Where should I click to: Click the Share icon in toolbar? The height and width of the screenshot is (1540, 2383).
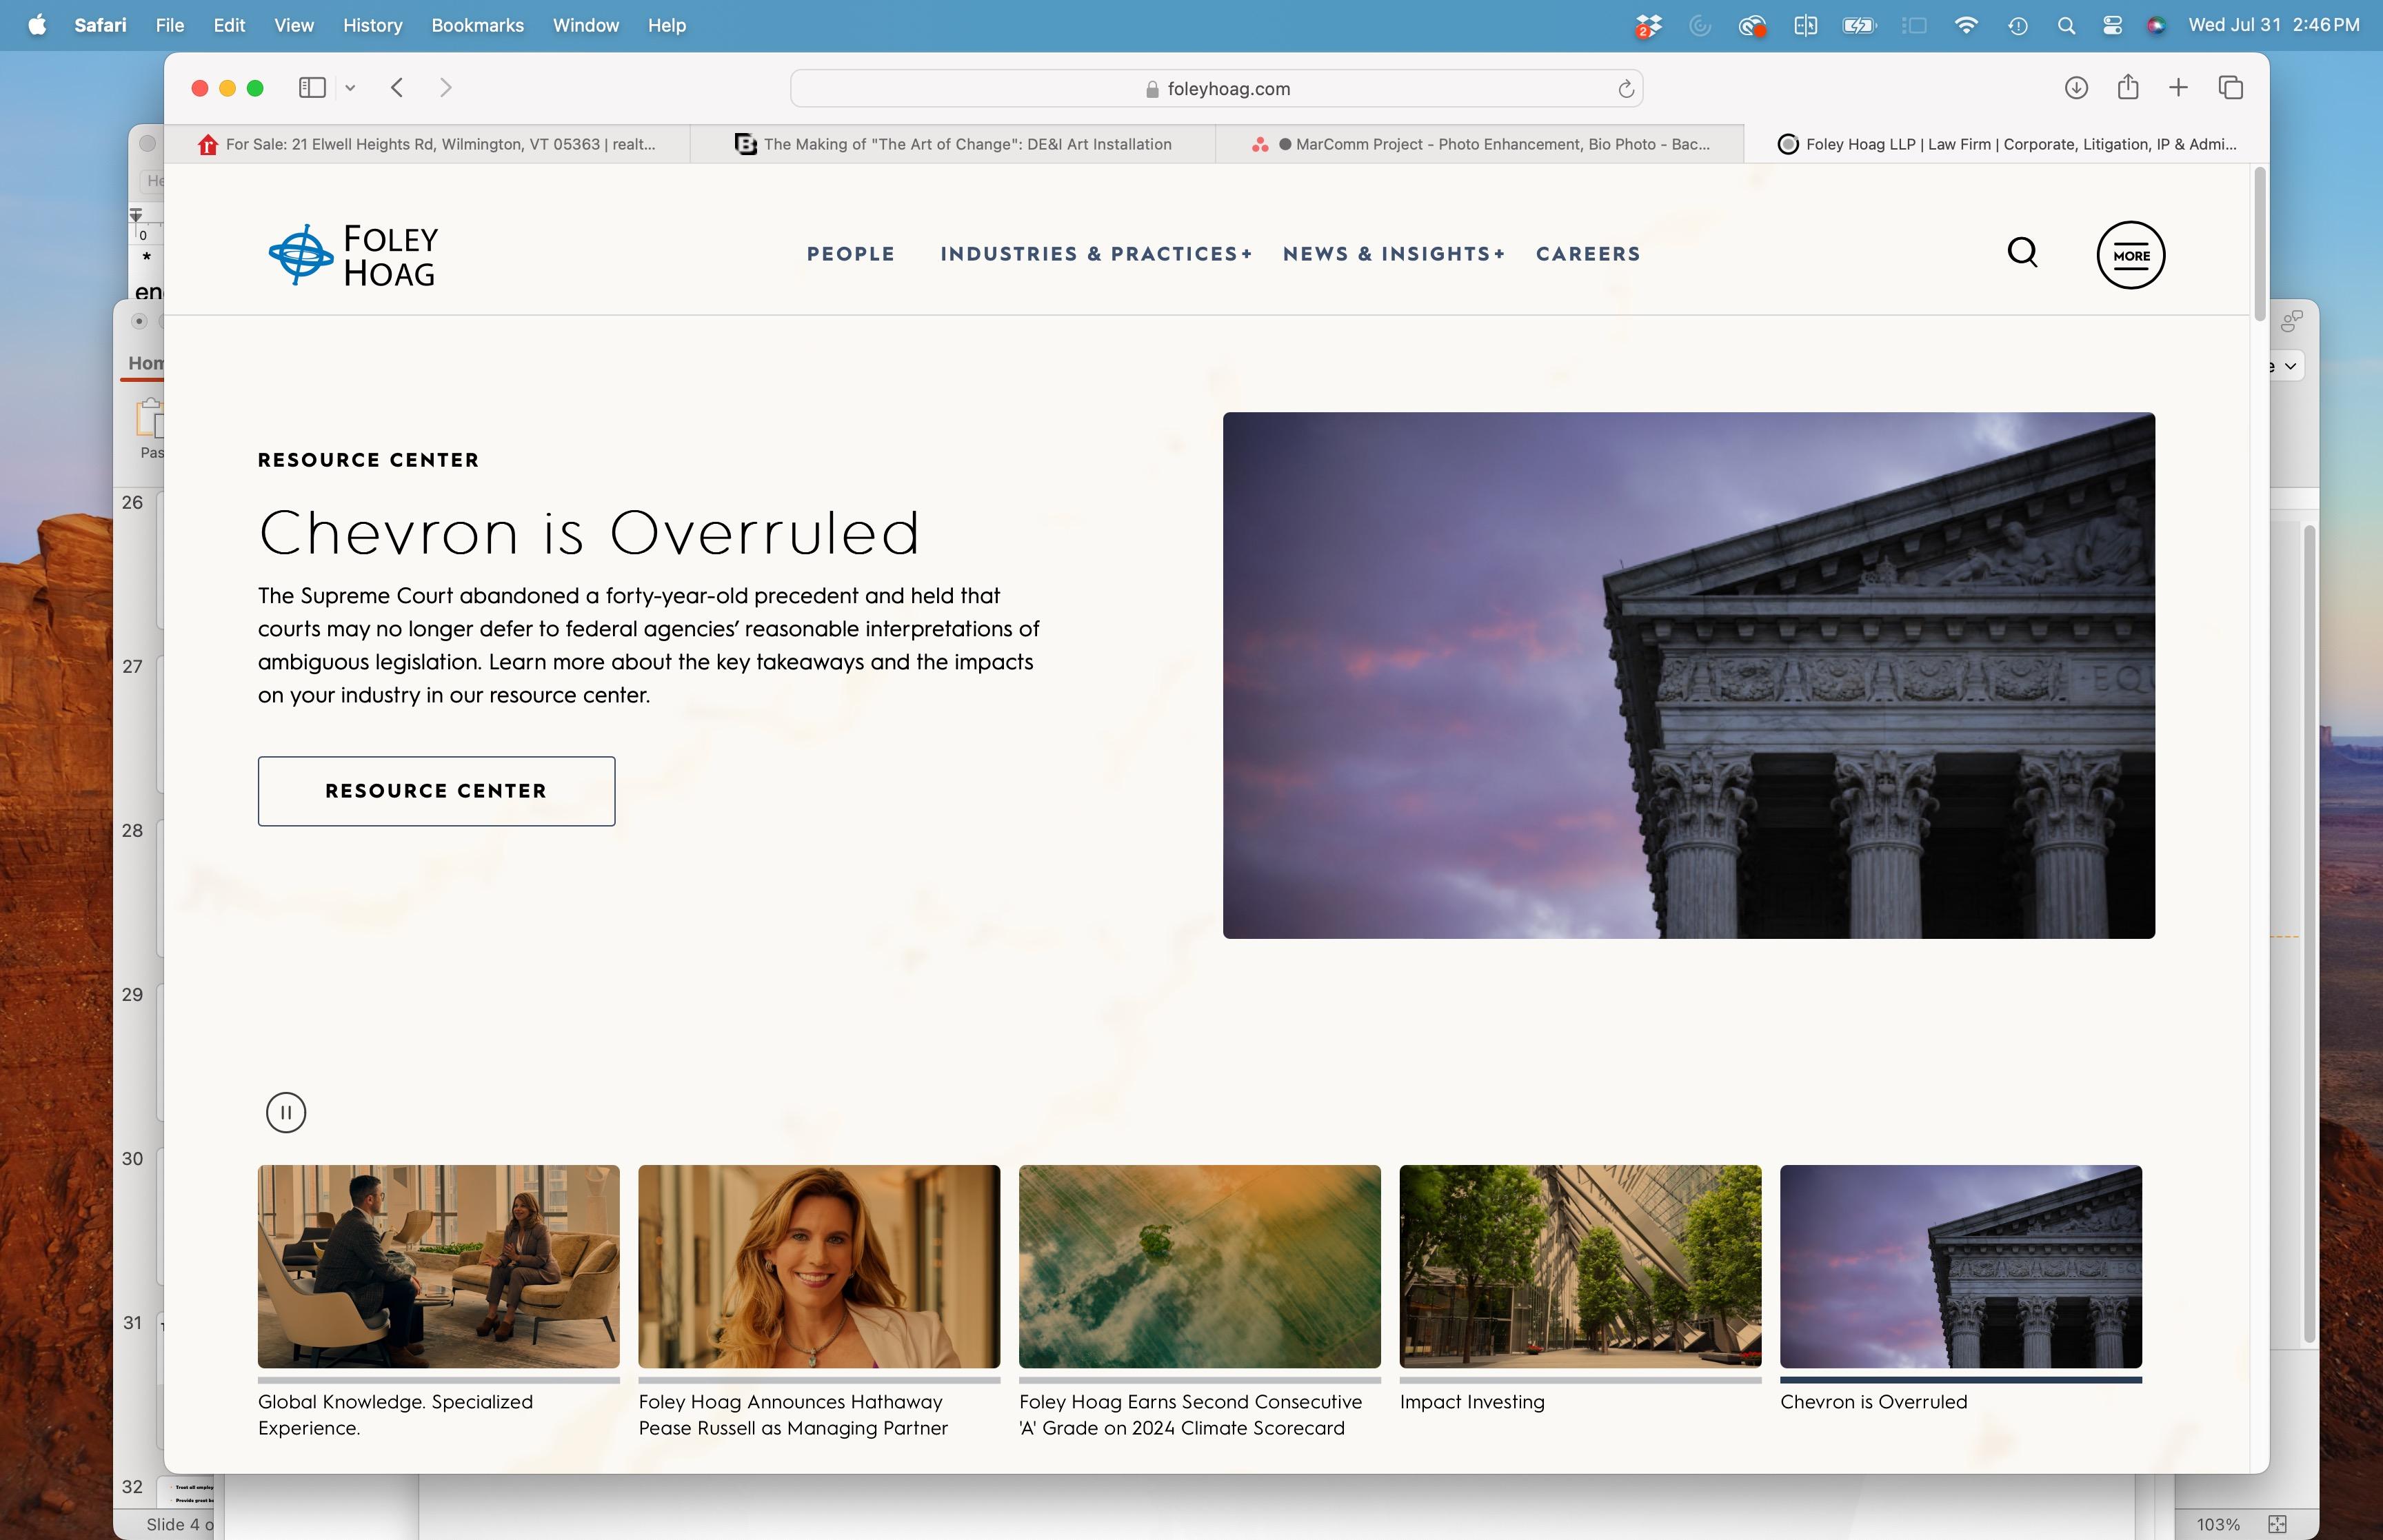[2127, 88]
